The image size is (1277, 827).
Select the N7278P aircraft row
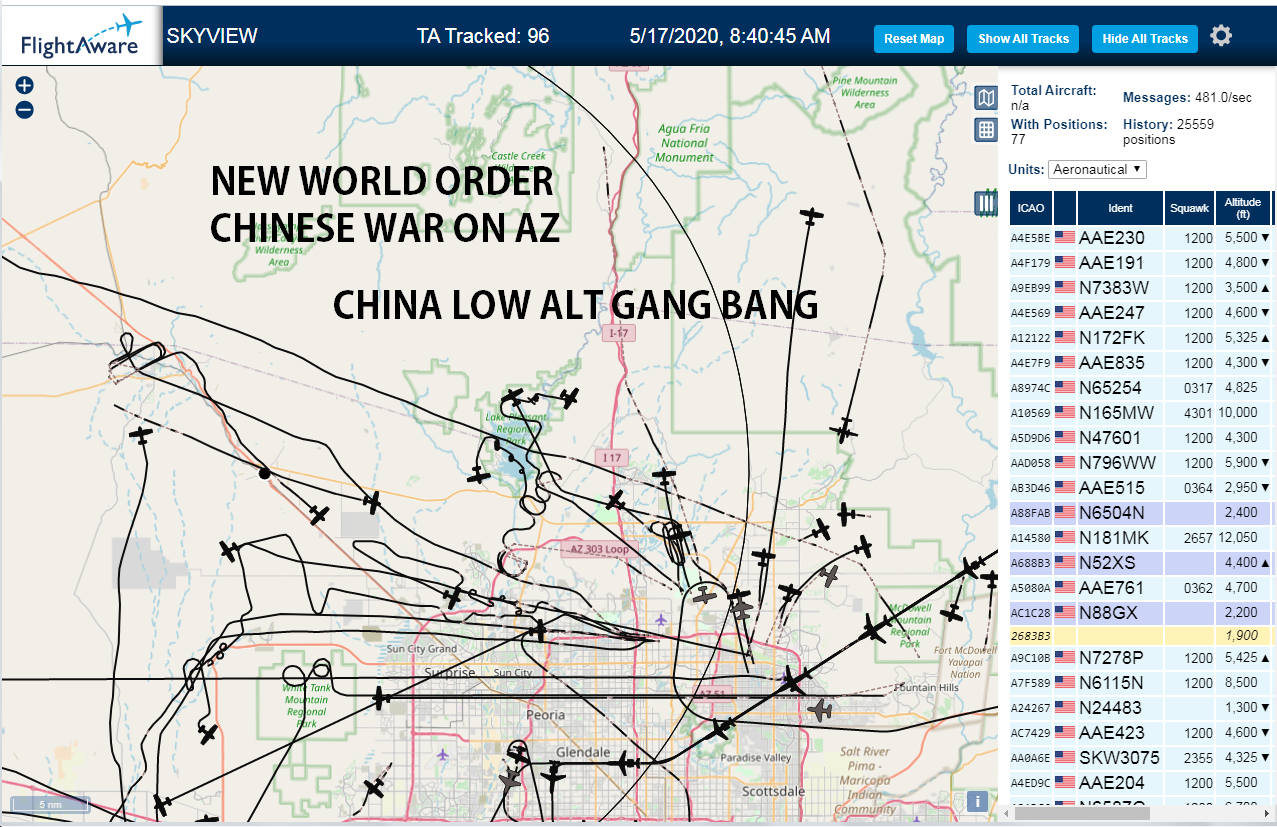tap(1141, 658)
